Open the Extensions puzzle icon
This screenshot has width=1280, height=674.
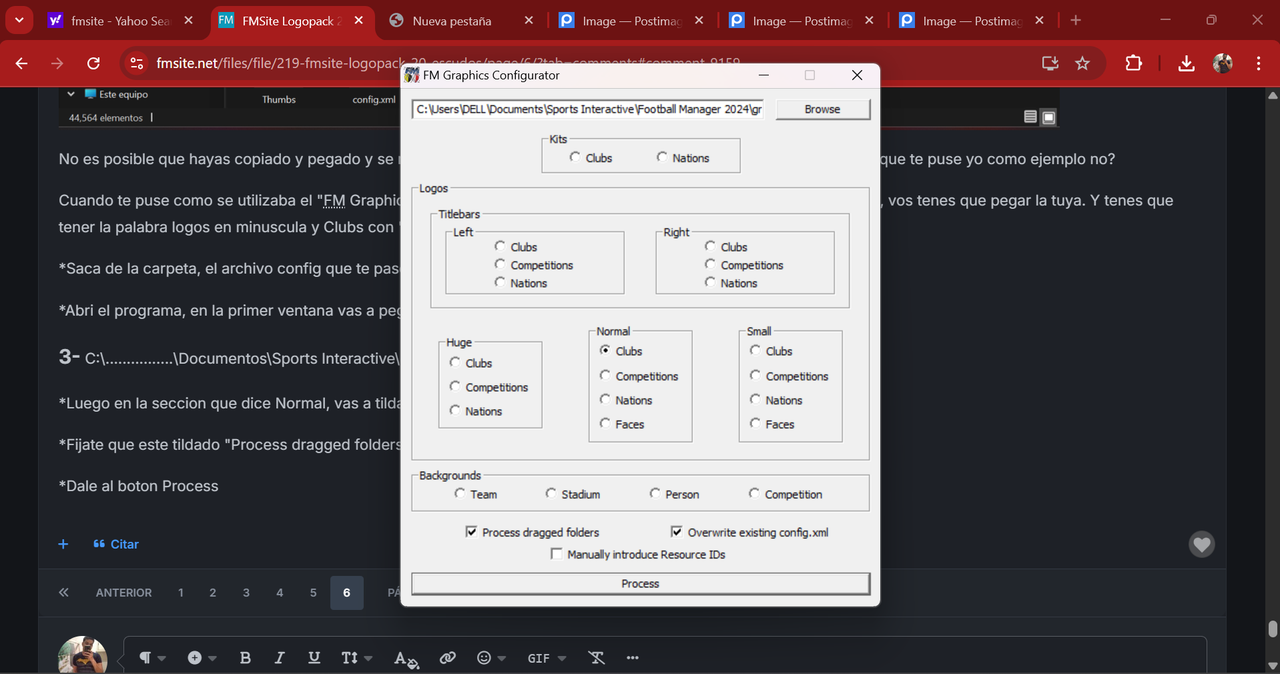pos(1133,63)
